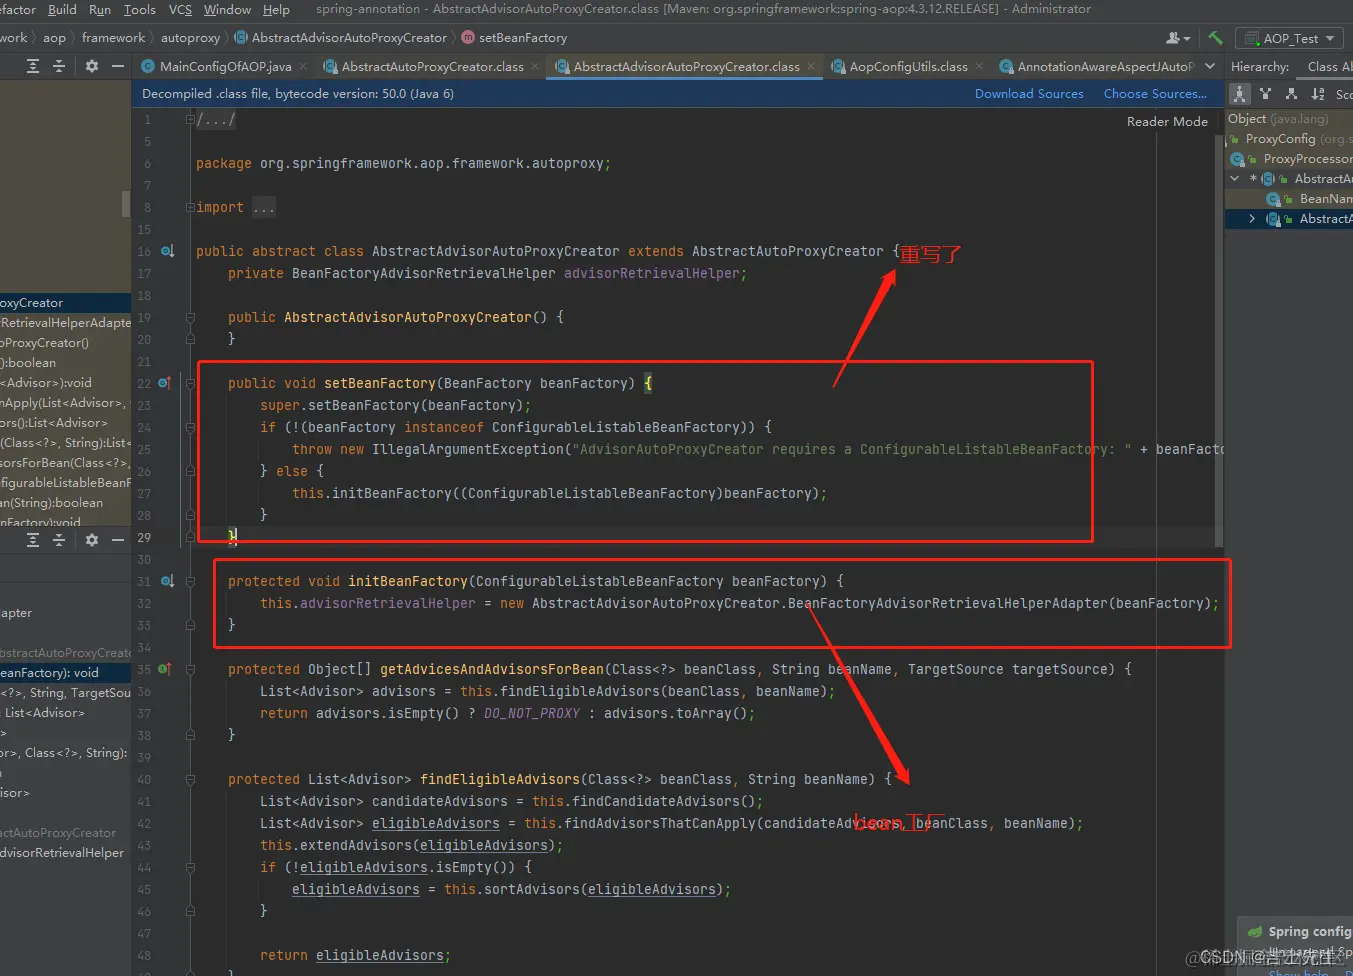Close the MainConfigOfAOP.java tab

pyautogui.click(x=304, y=67)
